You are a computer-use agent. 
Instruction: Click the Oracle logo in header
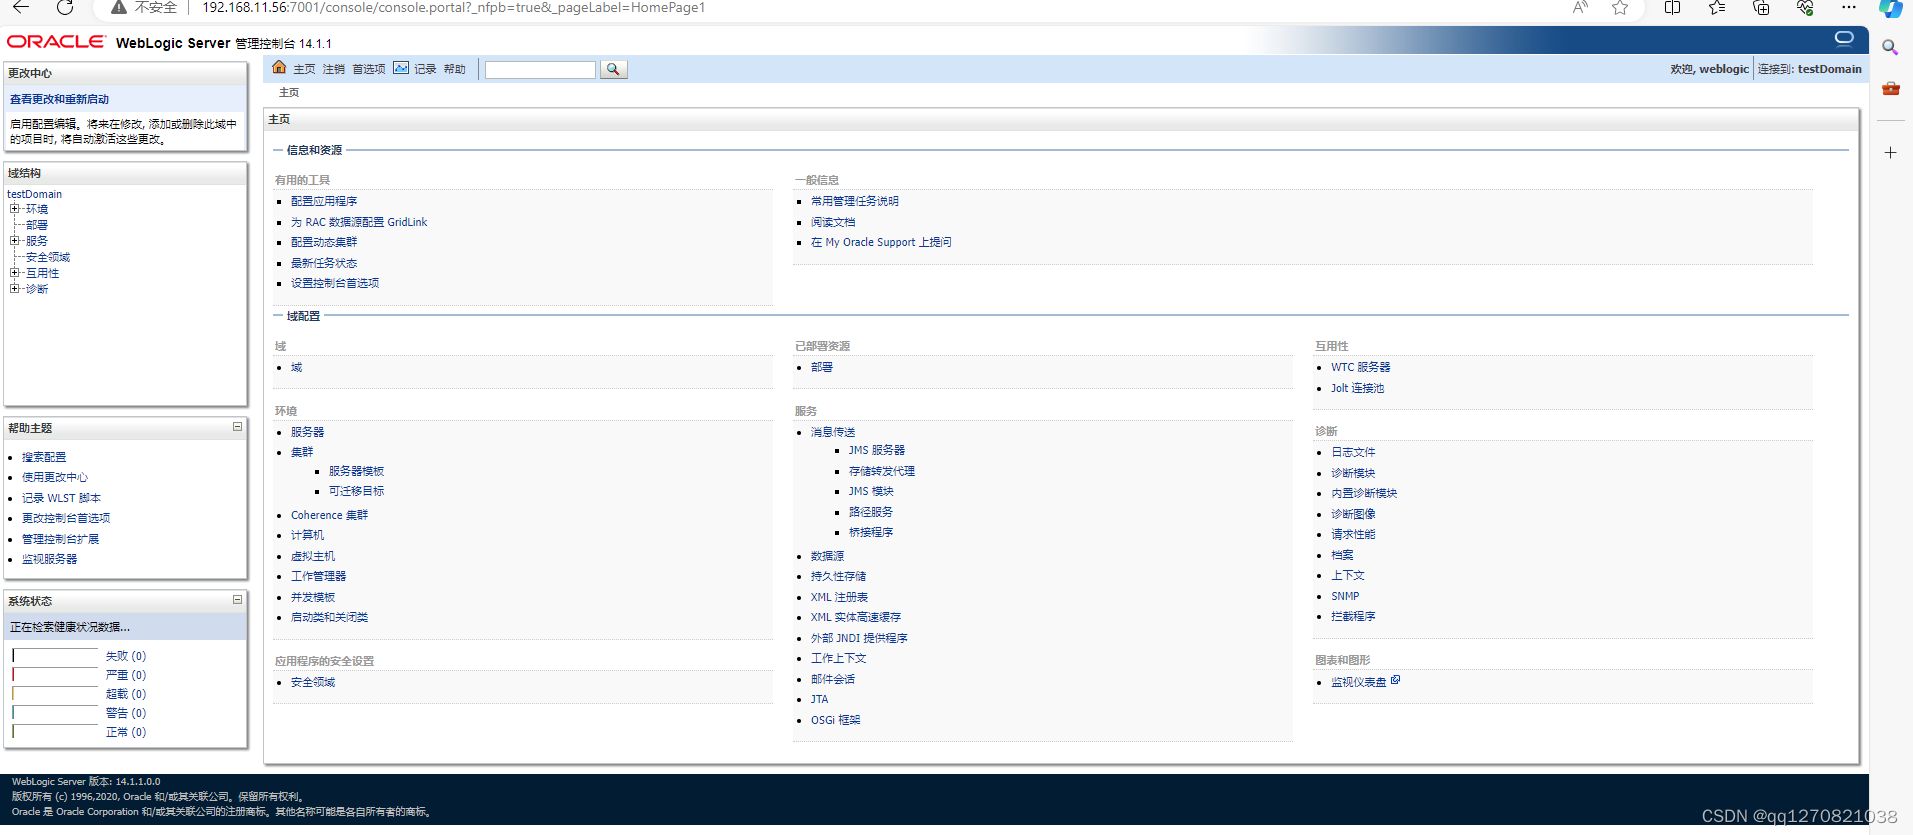[56, 42]
